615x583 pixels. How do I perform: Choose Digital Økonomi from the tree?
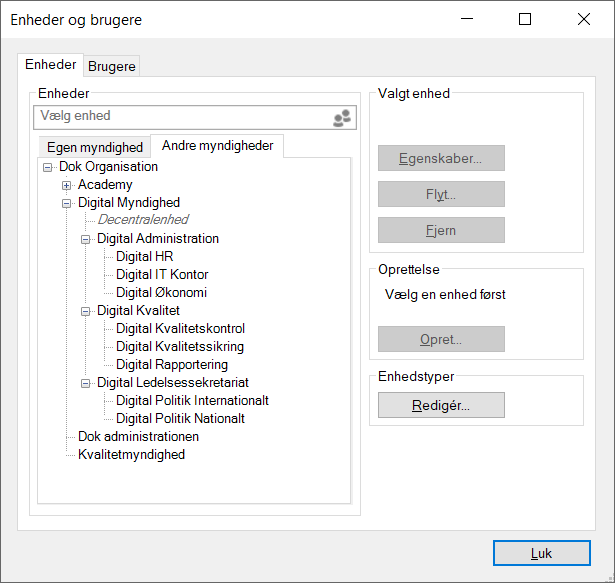pyautogui.click(x=161, y=293)
